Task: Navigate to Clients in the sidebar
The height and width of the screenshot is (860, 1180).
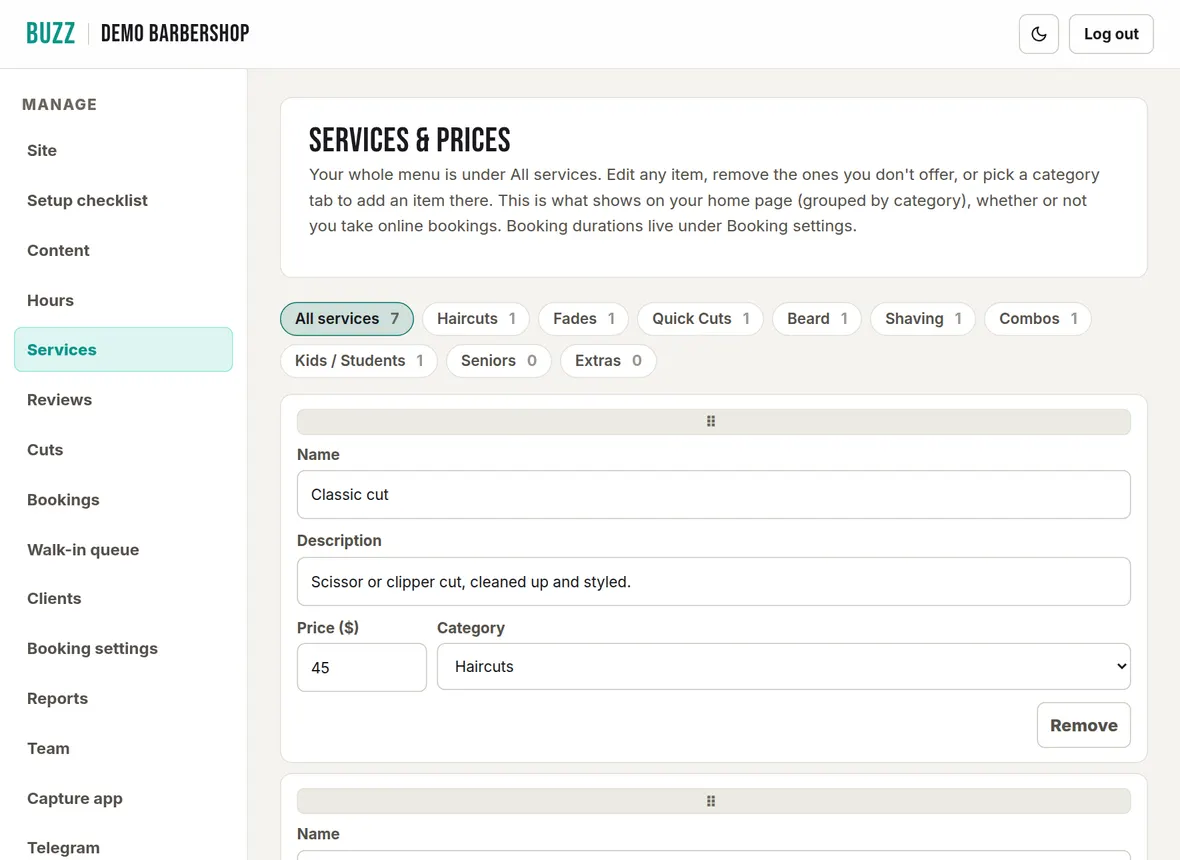Action: point(123,599)
